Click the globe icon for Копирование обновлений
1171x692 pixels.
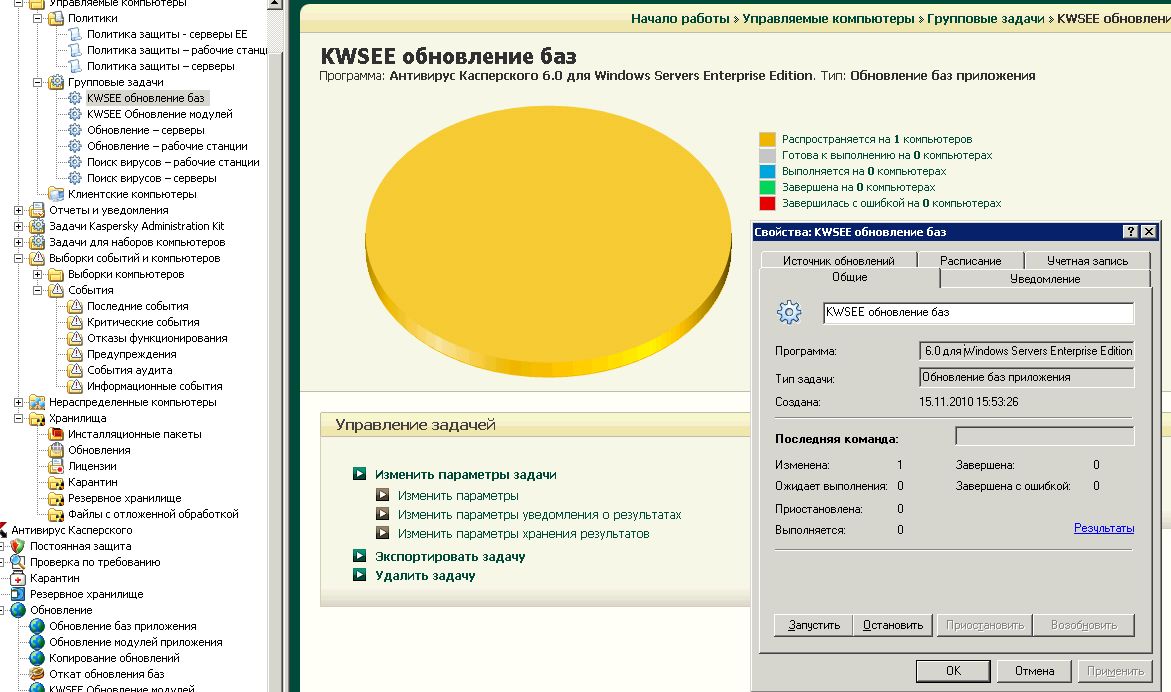[x=37, y=658]
